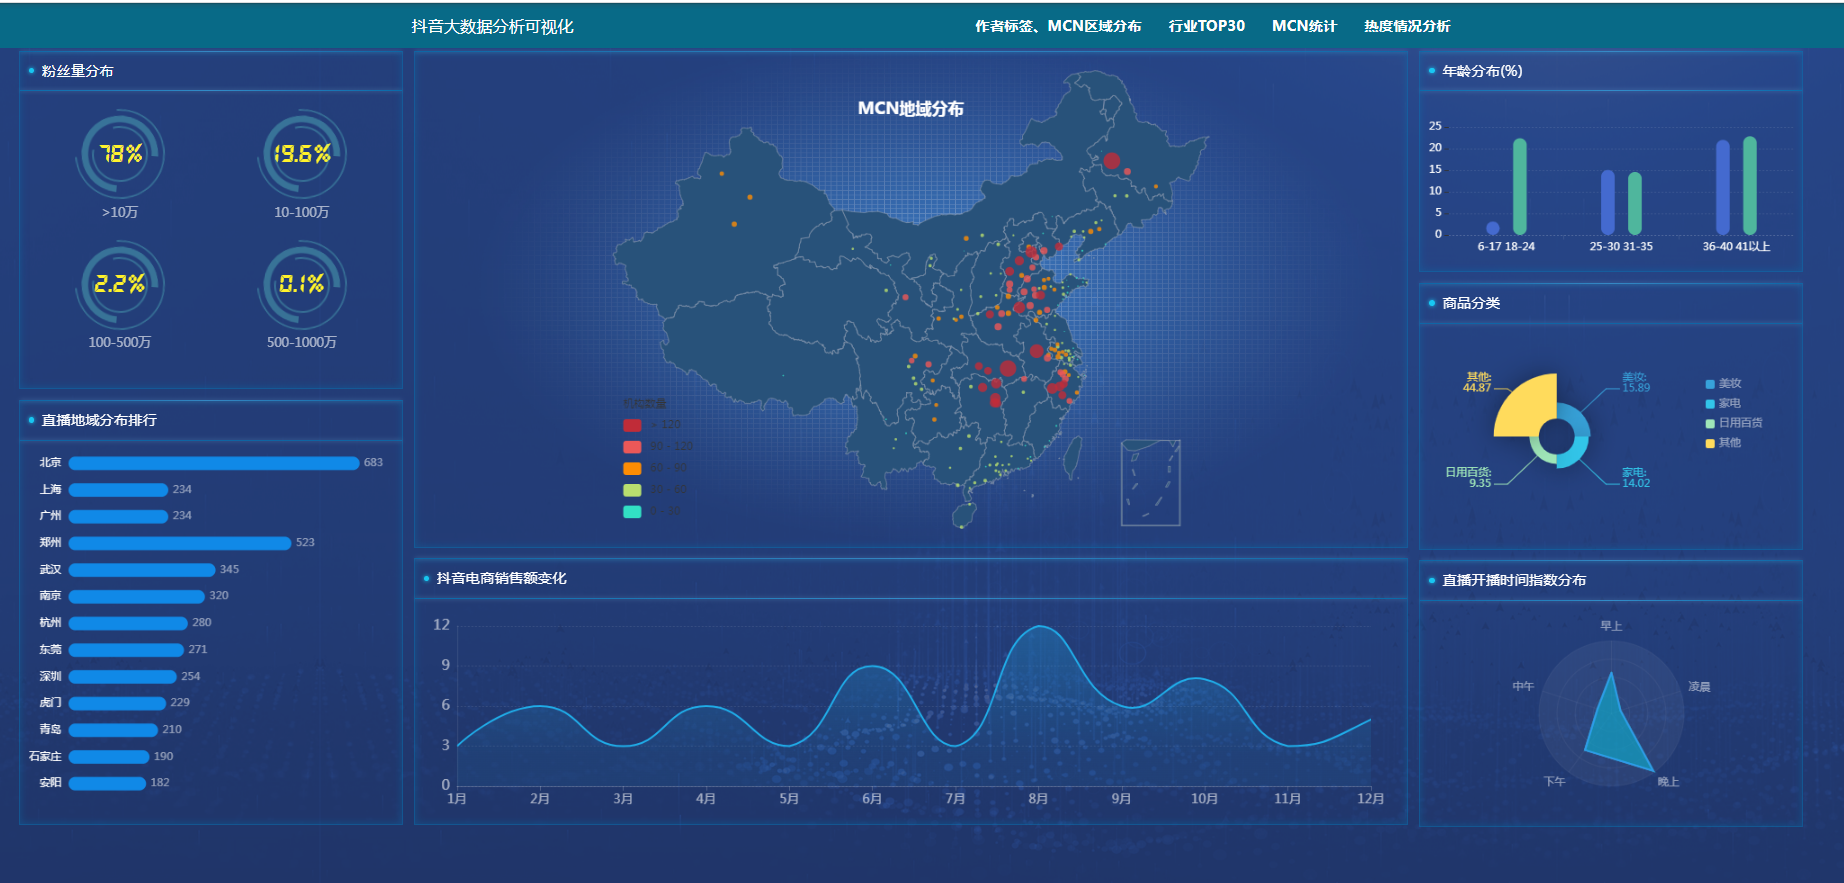The image size is (1844, 883).
Task: Open the 热度情况分析 navigation tab
Action: (1407, 26)
